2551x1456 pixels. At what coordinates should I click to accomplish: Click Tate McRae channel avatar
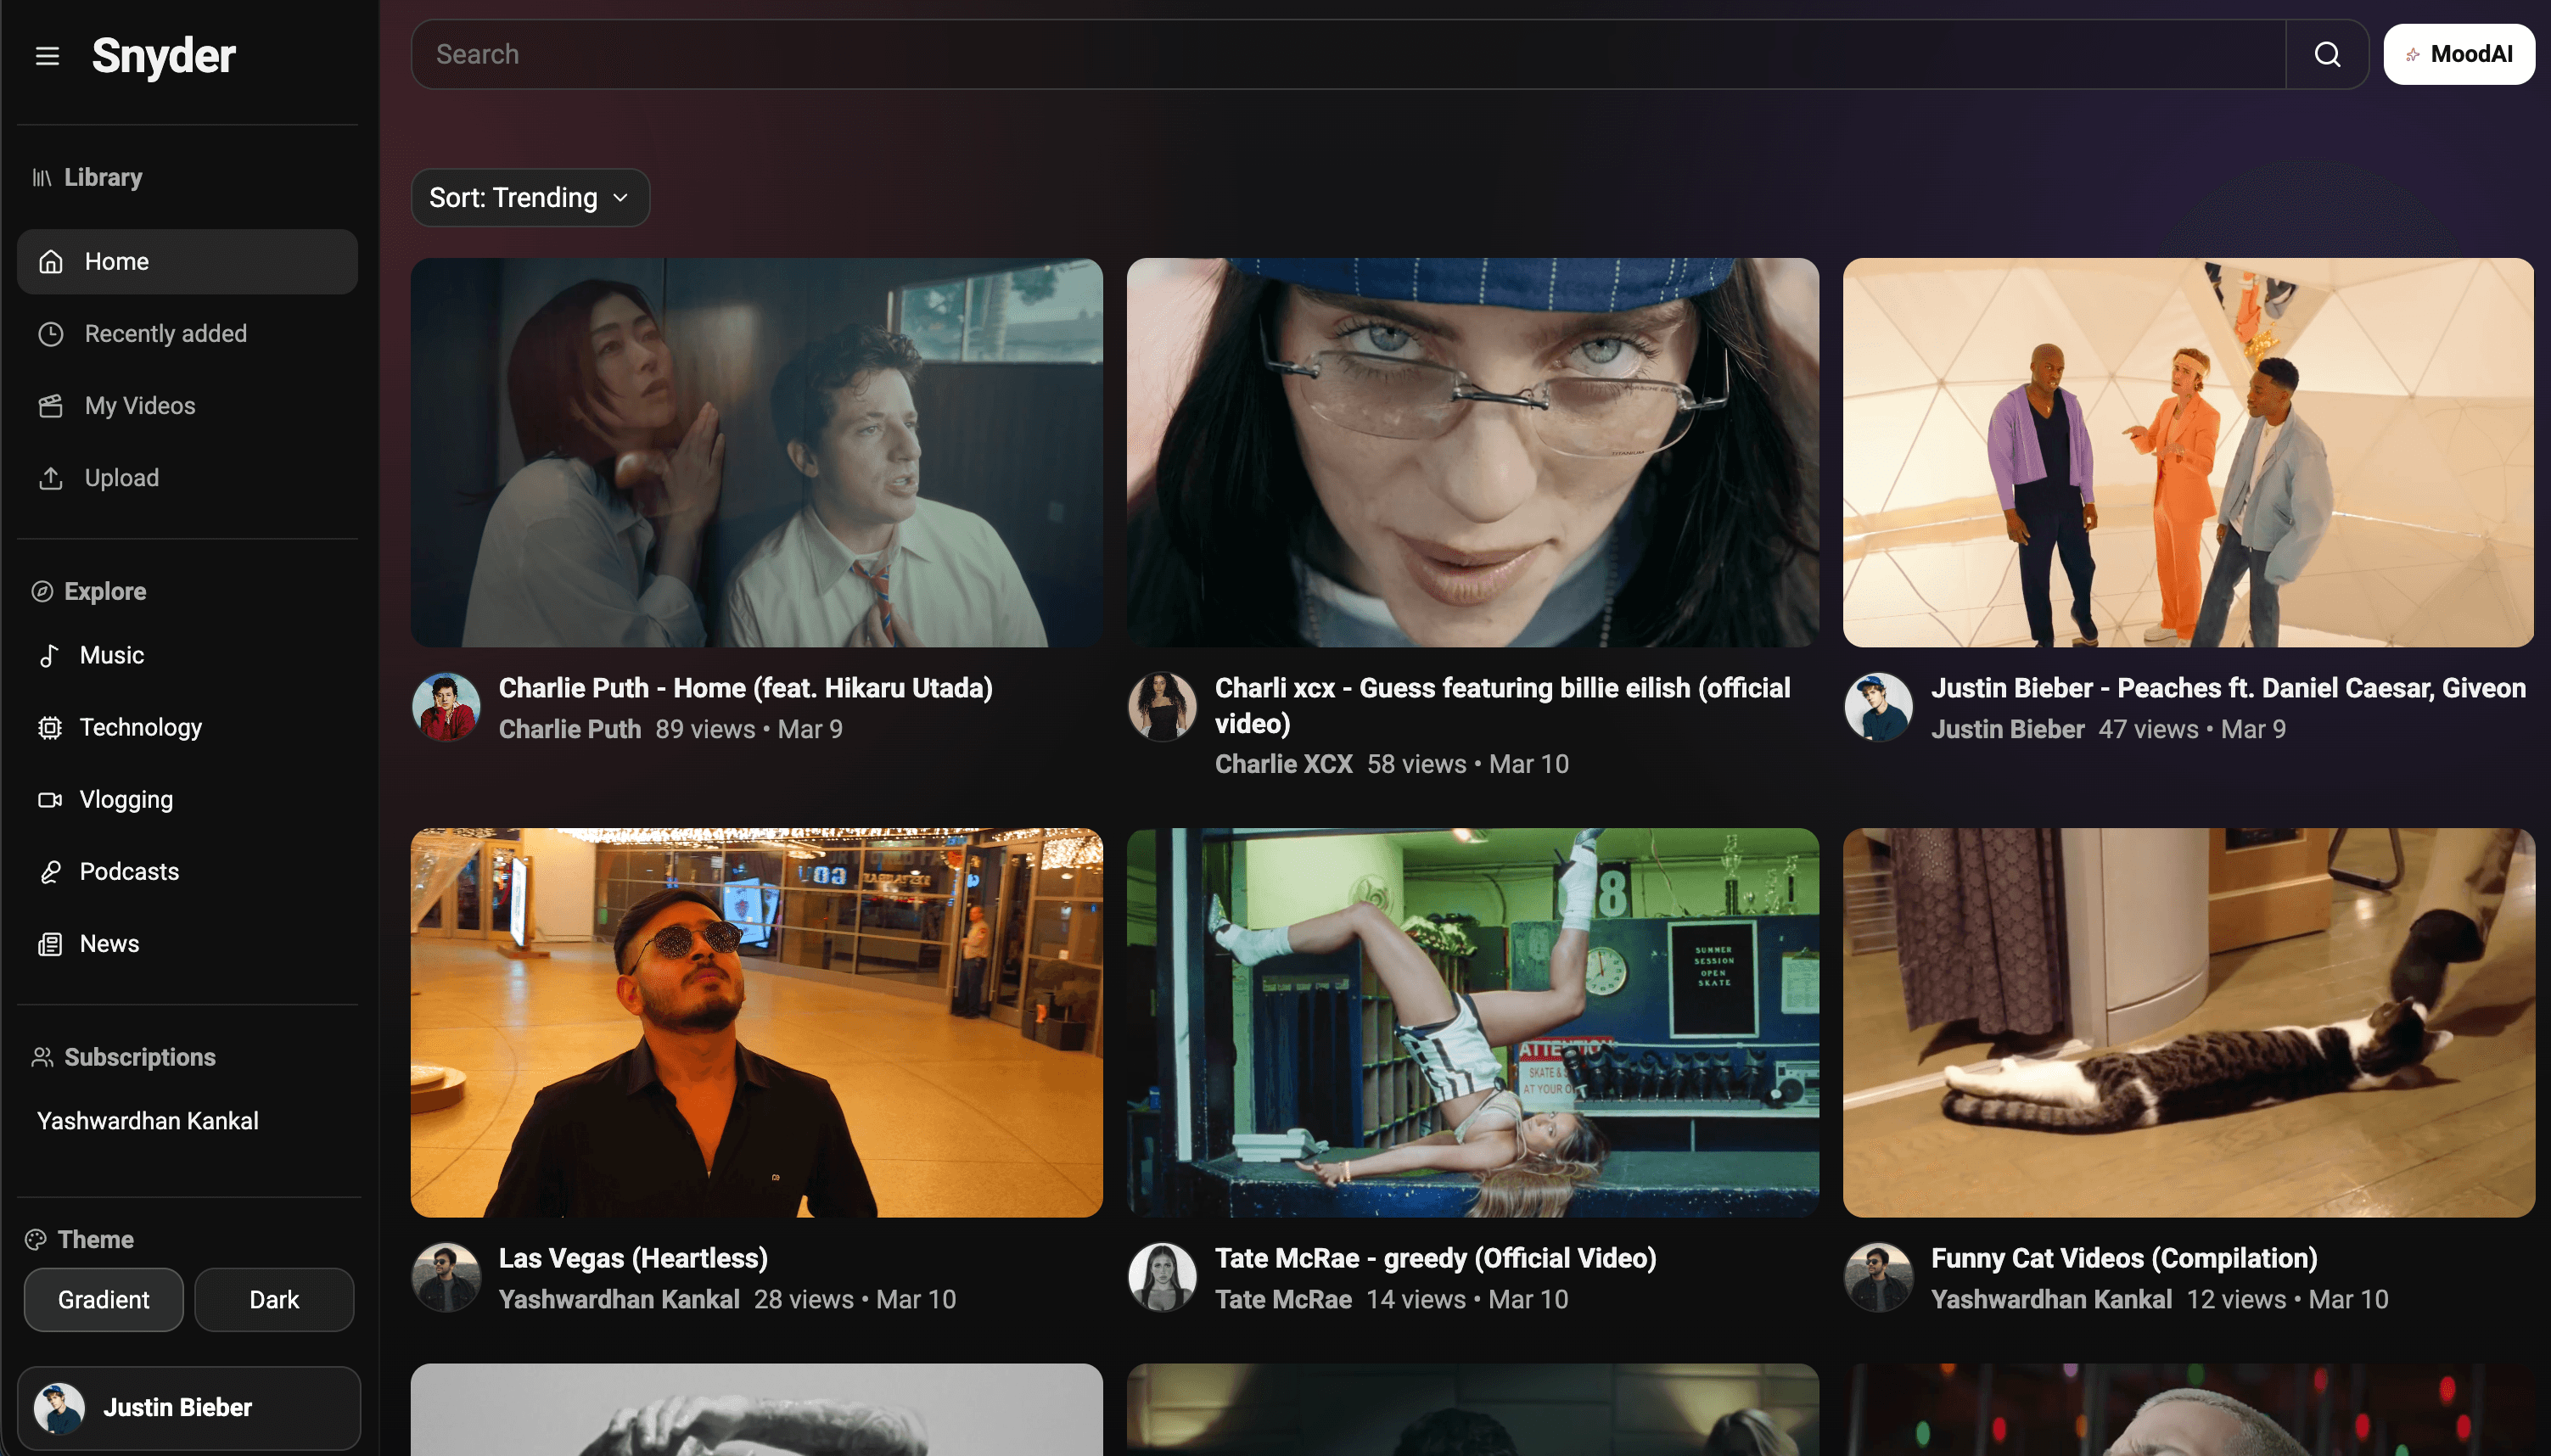(x=1162, y=1277)
